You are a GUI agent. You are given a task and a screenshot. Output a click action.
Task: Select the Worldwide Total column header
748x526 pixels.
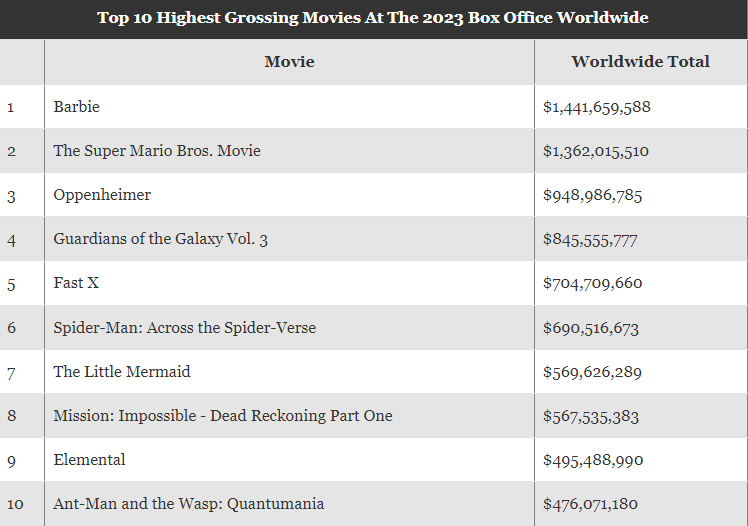pos(640,62)
